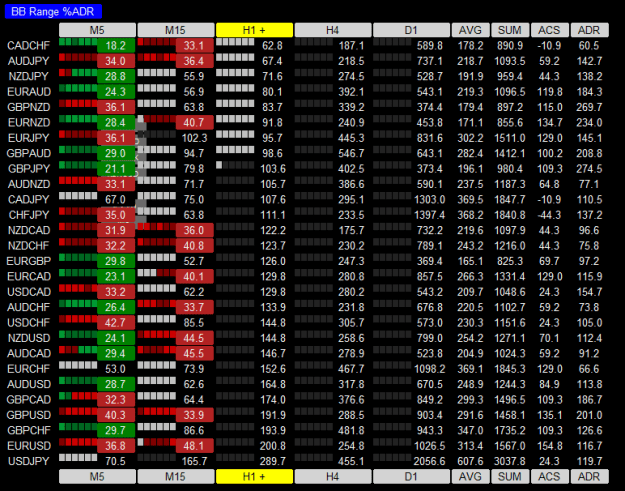The height and width of the screenshot is (491, 625).
Task: Sort by top AVG column header
Action: (470, 30)
